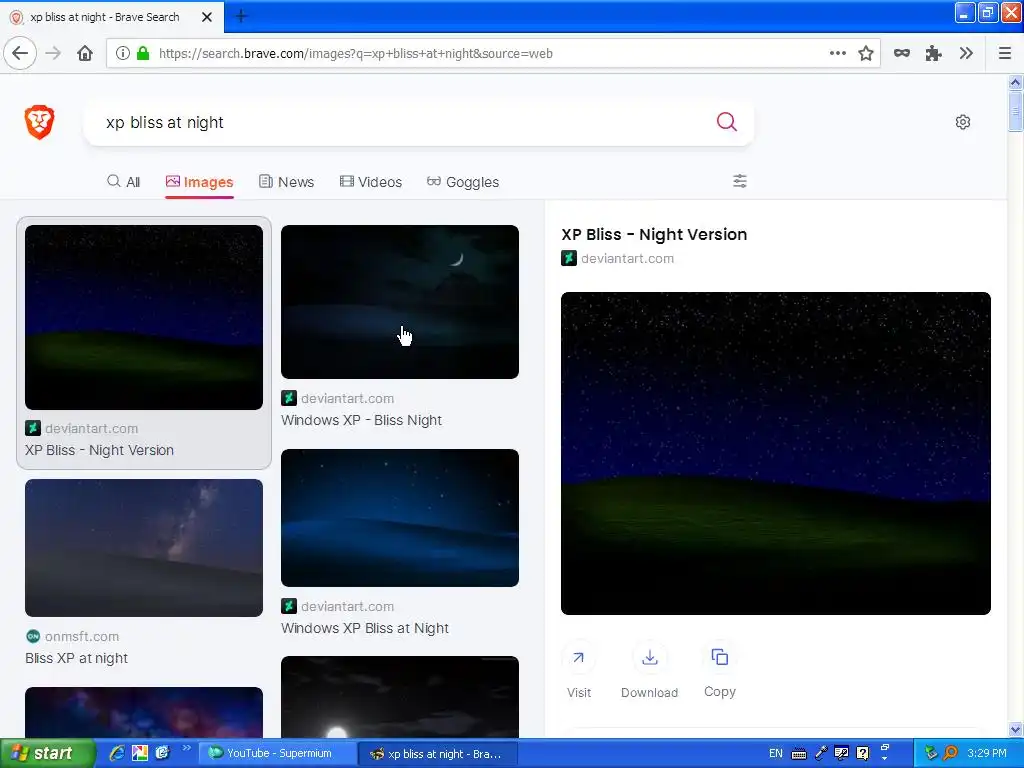Image resolution: width=1024 pixels, height=768 pixels.
Task: Click the EN language indicator in tray
Action: point(775,753)
